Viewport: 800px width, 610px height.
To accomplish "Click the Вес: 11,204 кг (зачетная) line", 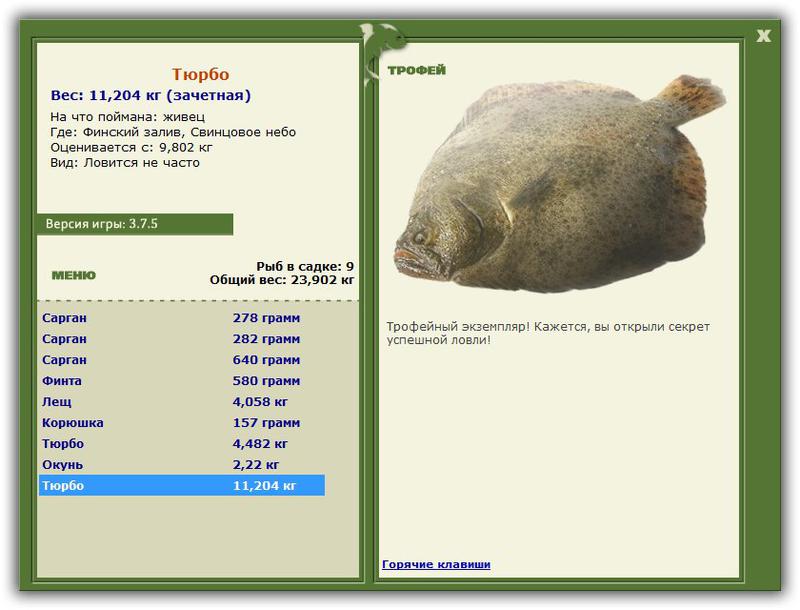I will 151,95.
